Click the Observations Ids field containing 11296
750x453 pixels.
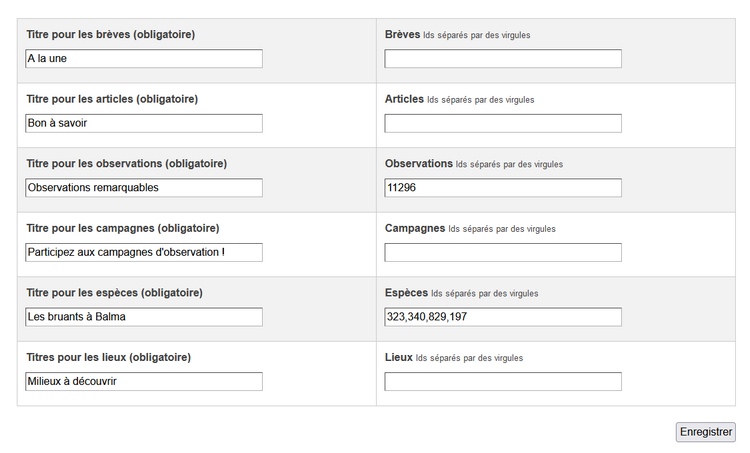coord(503,188)
